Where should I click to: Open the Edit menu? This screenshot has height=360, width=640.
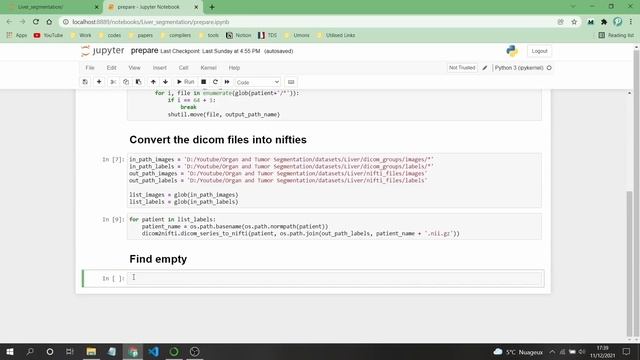click(111, 68)
